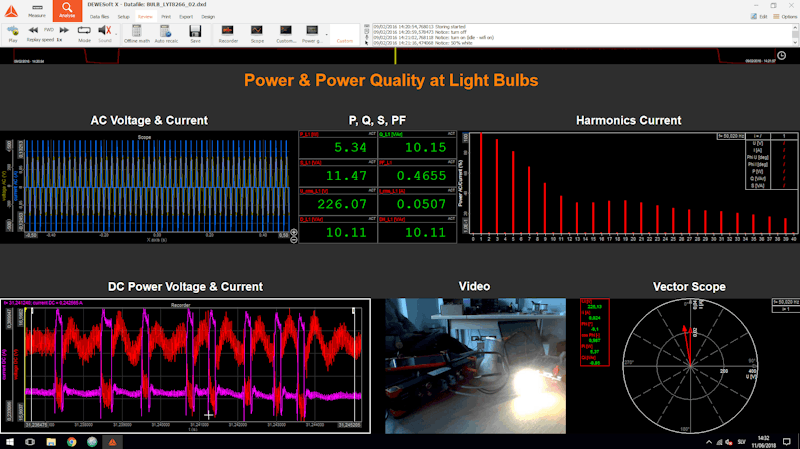Open the Recorder display

(x=228, y=34)
